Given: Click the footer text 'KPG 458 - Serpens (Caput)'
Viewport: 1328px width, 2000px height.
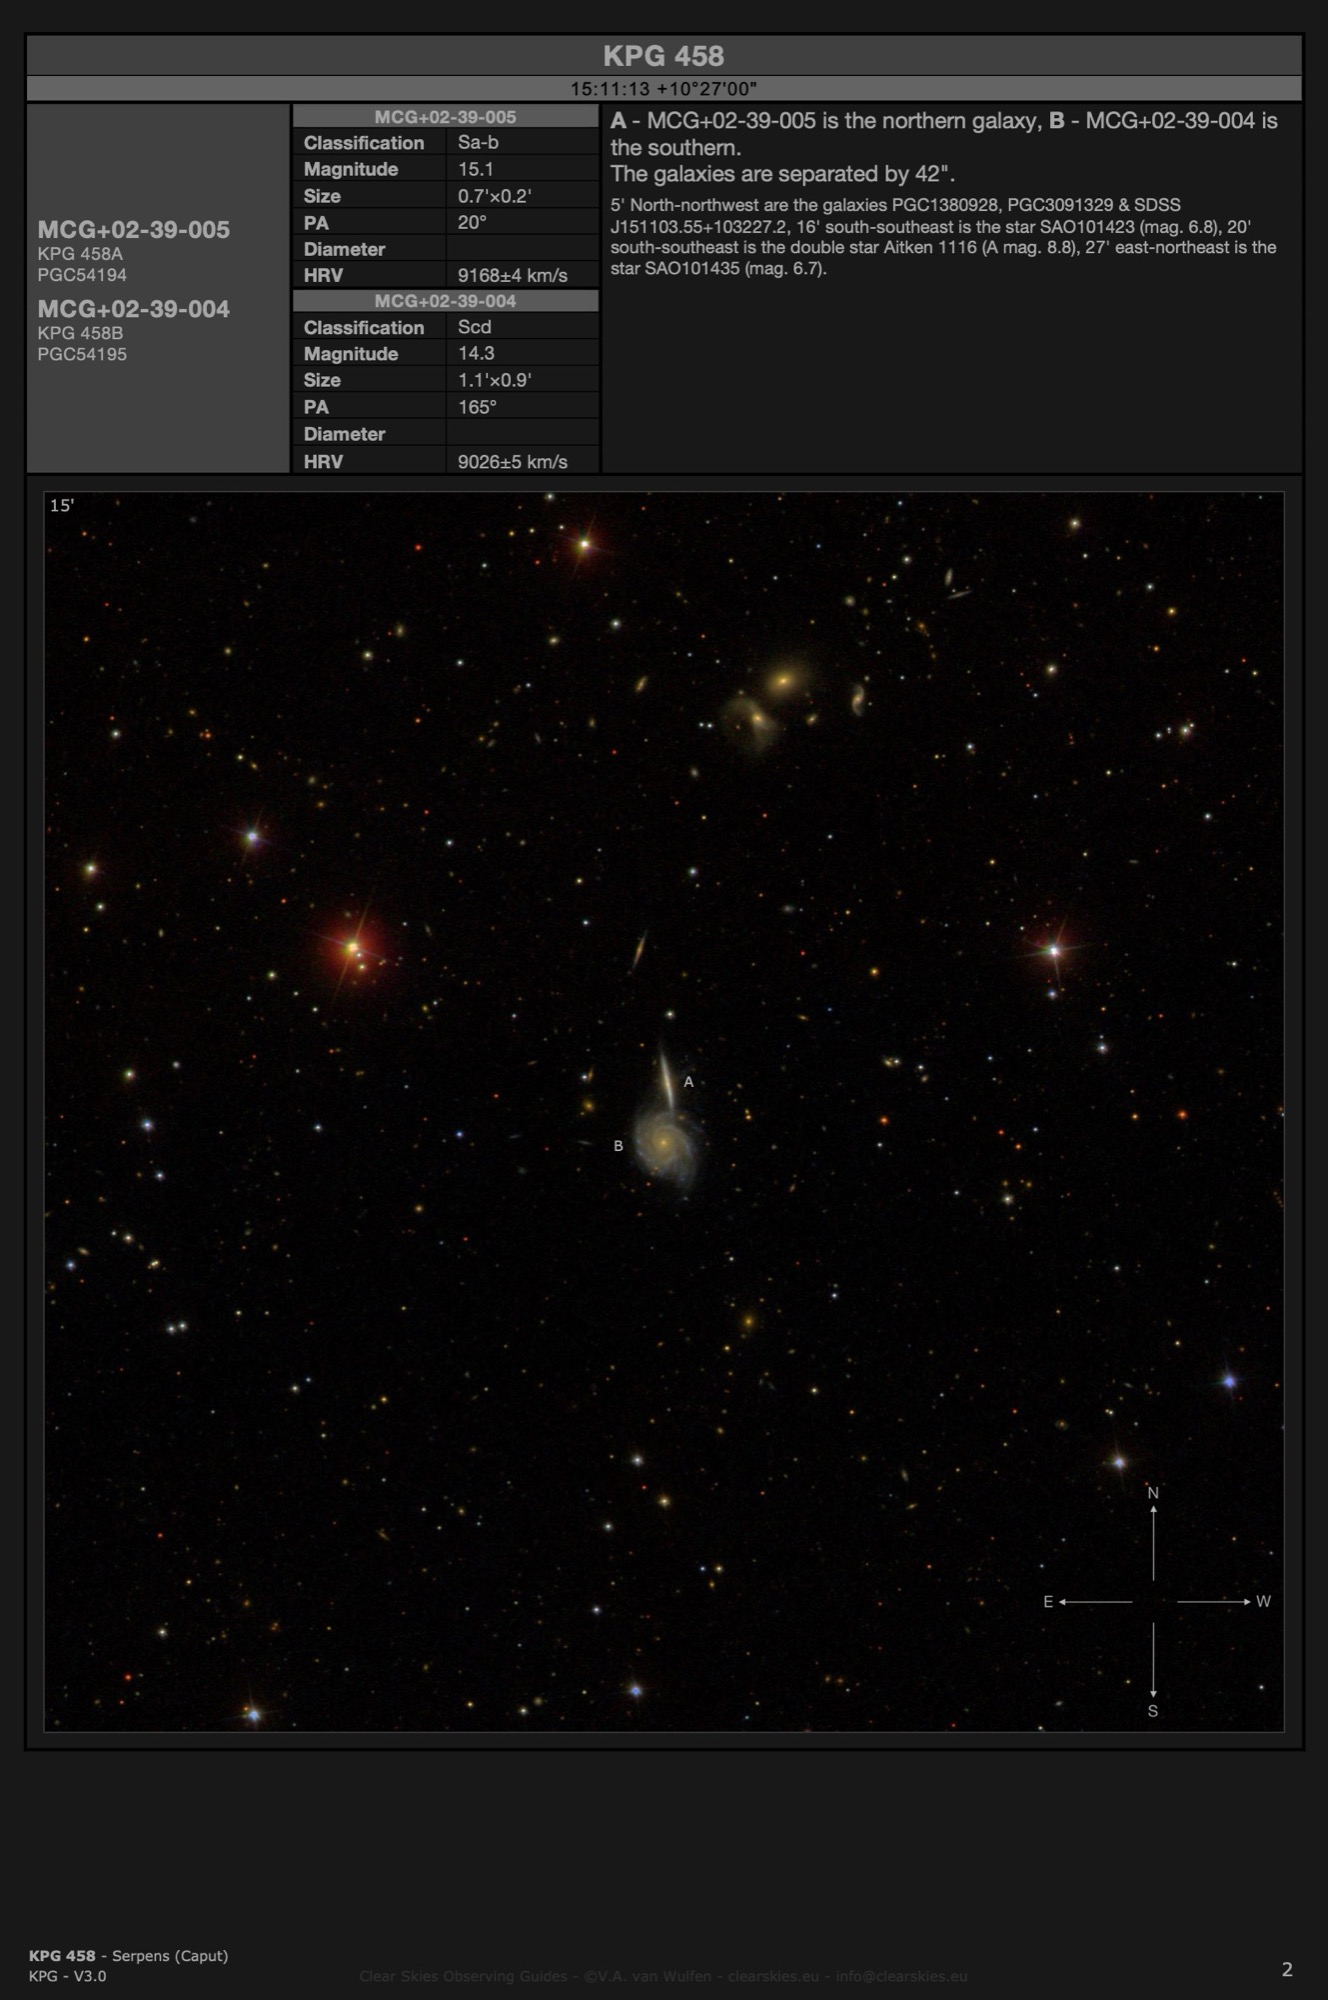Looking at the screenshot, I should pyautogui.click(x=128, y=1956).
